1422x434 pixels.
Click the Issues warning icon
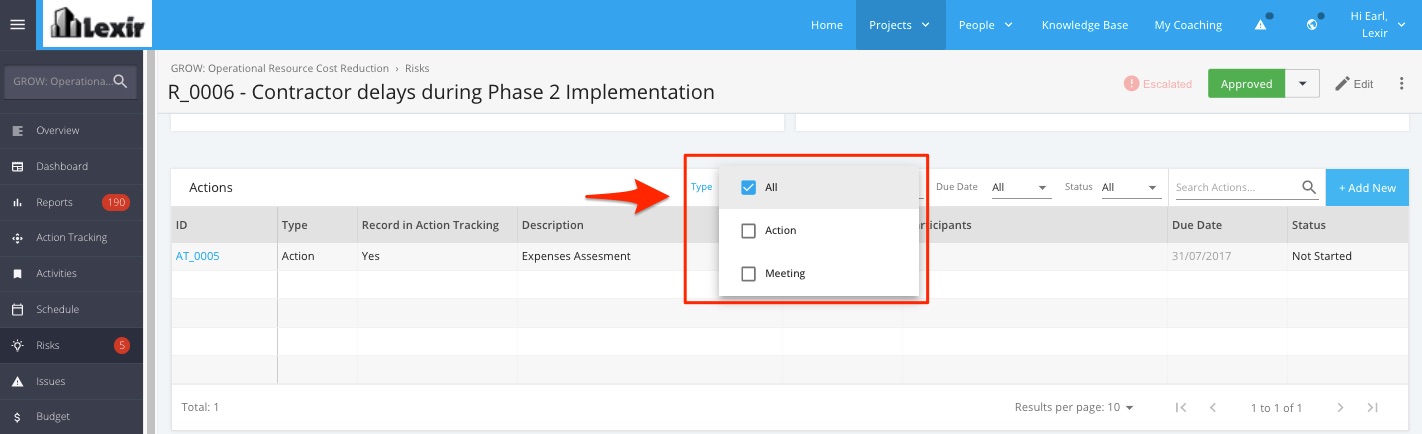point(17,381)
